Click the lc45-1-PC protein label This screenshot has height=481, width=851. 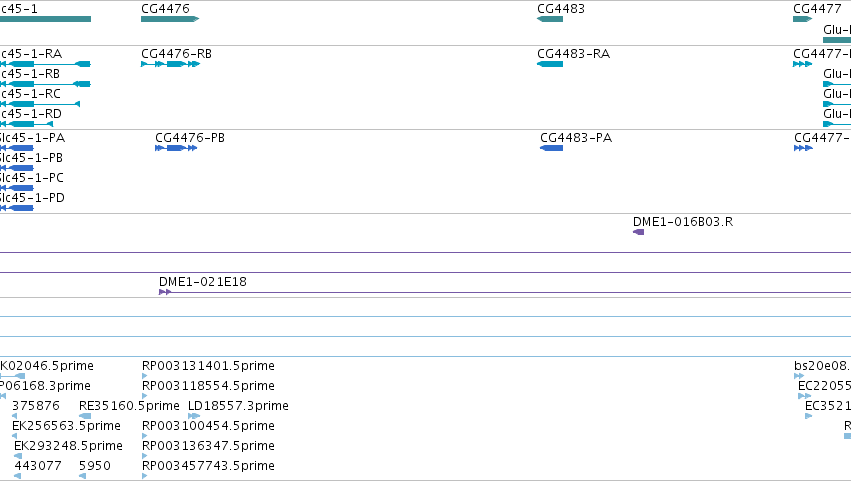click(31, 178)
